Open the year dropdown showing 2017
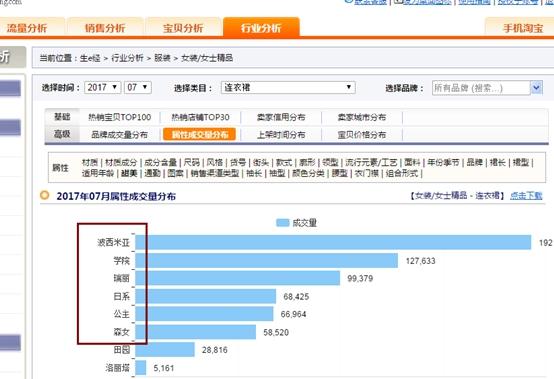Screen dimensions: 554x379 tap(102, 87)
